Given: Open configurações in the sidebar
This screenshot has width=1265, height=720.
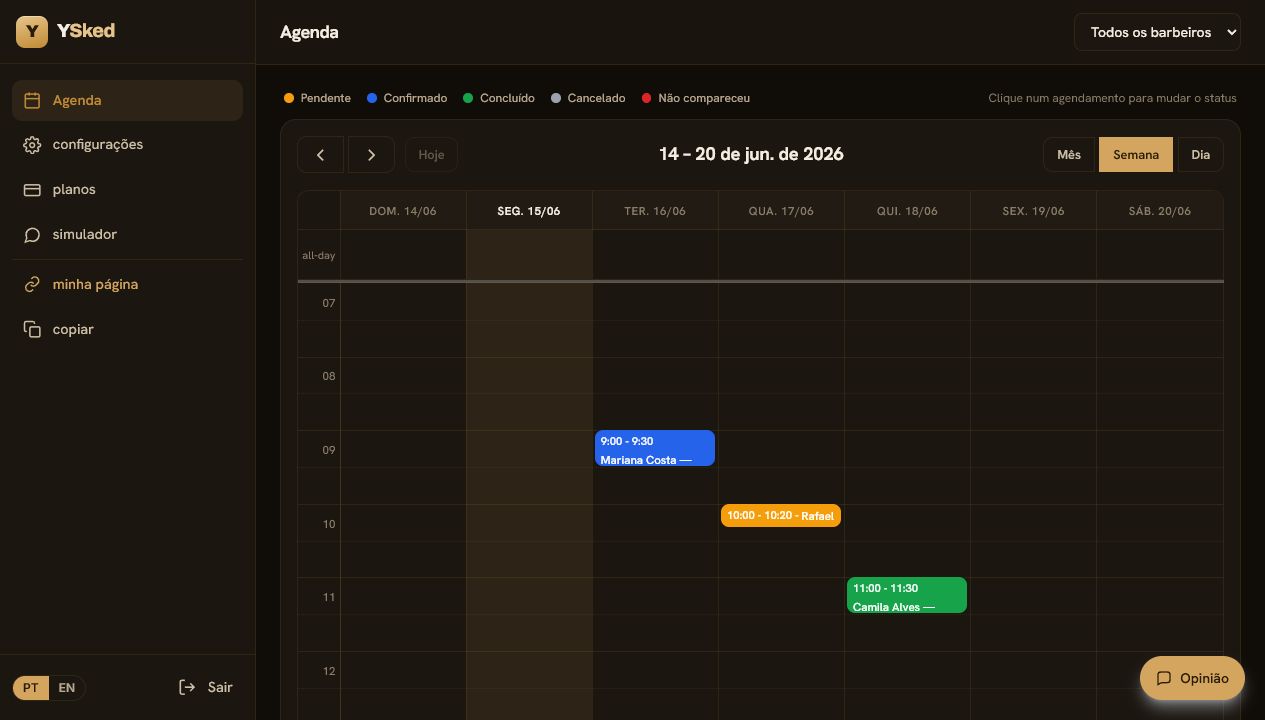Looking at the screenshot, I should click(127, 145).
